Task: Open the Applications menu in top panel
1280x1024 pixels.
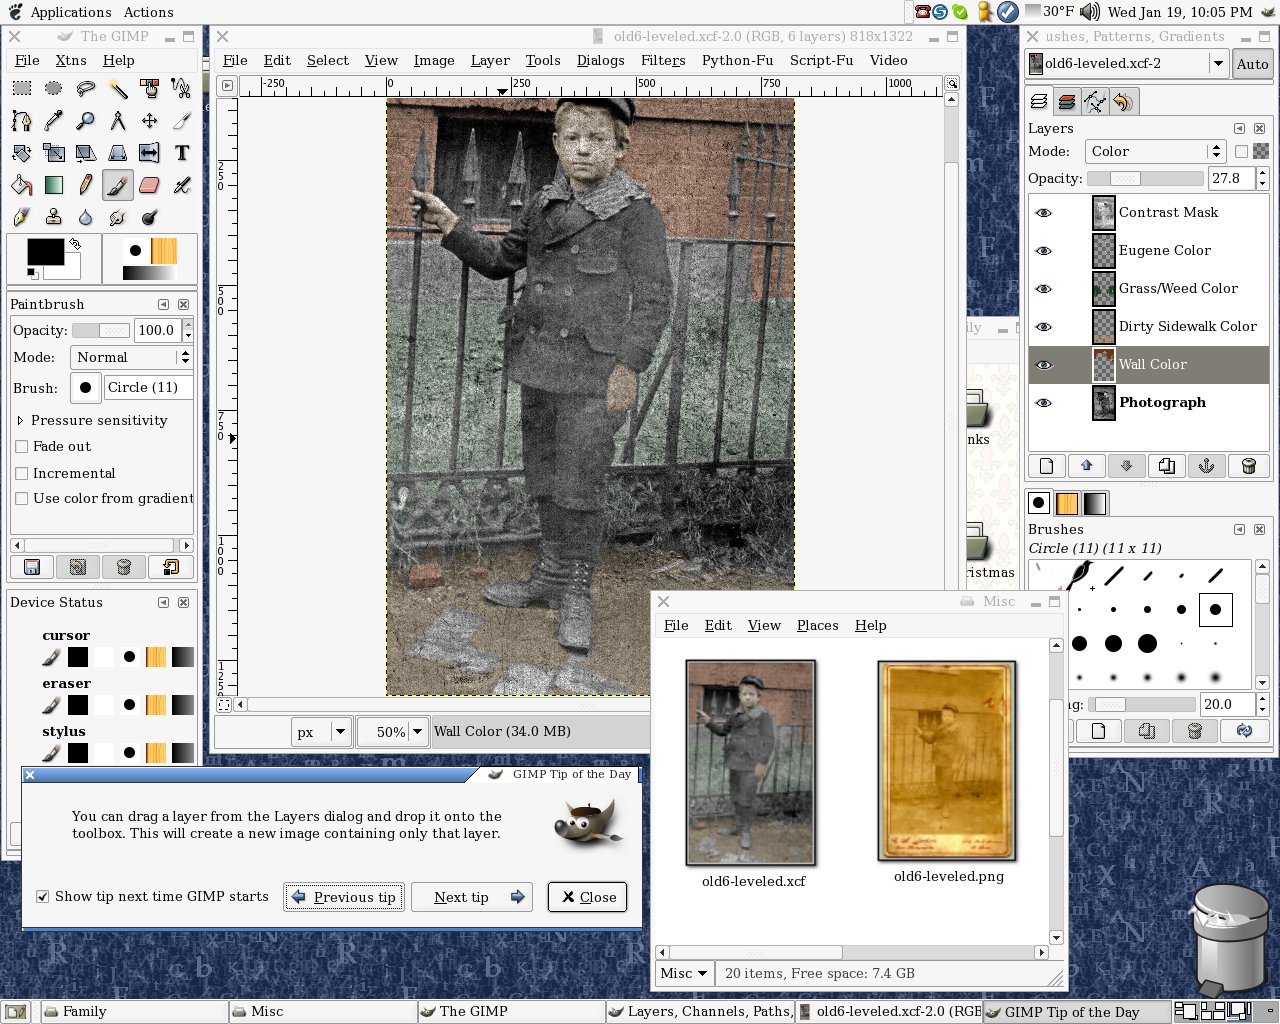Action: 71,12
